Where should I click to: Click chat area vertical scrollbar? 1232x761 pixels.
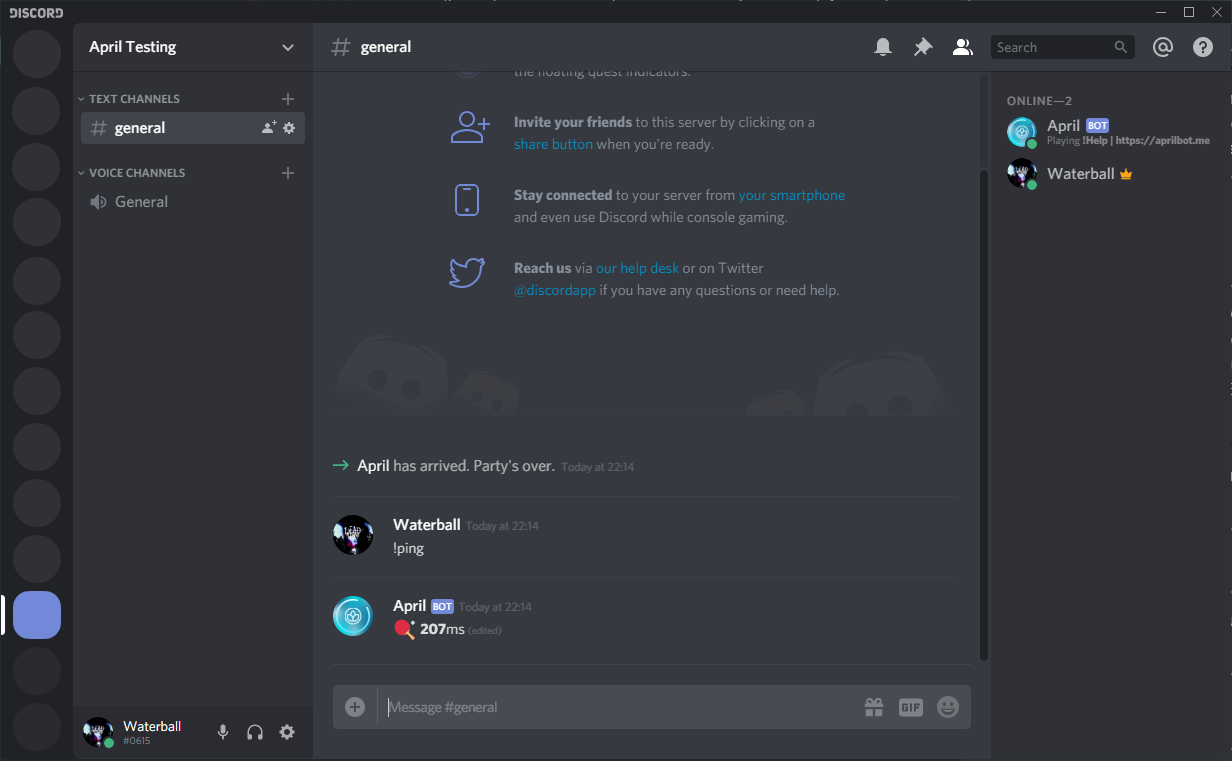pos(984,414)
